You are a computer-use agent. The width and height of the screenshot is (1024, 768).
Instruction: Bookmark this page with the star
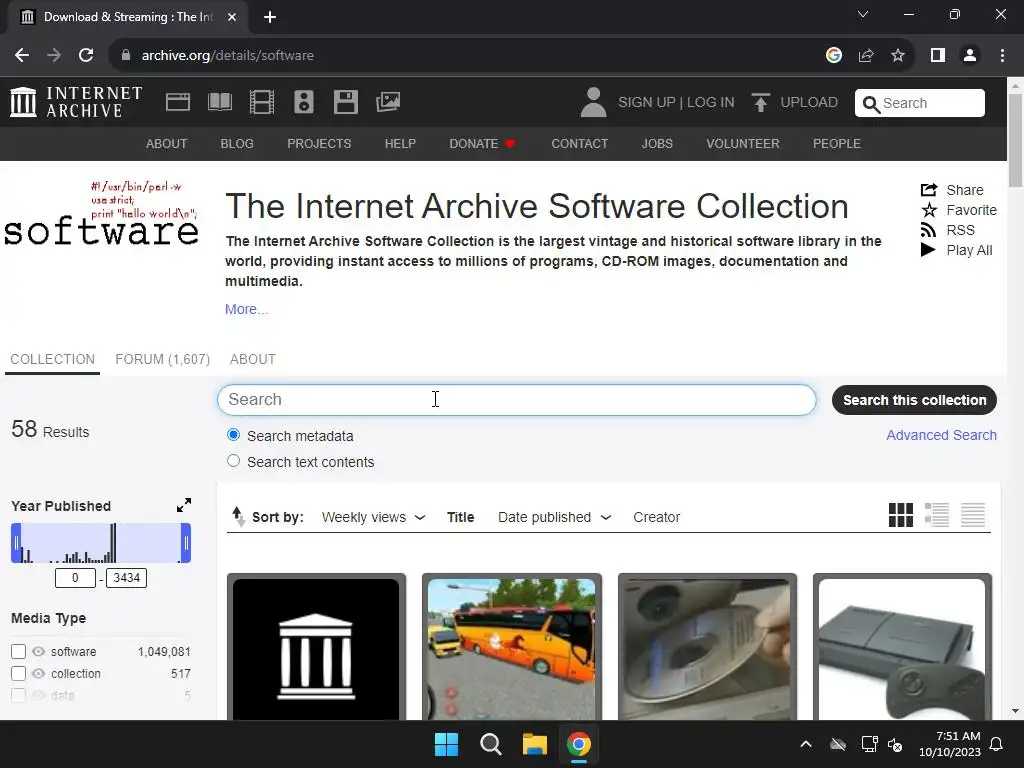(898, 56)
